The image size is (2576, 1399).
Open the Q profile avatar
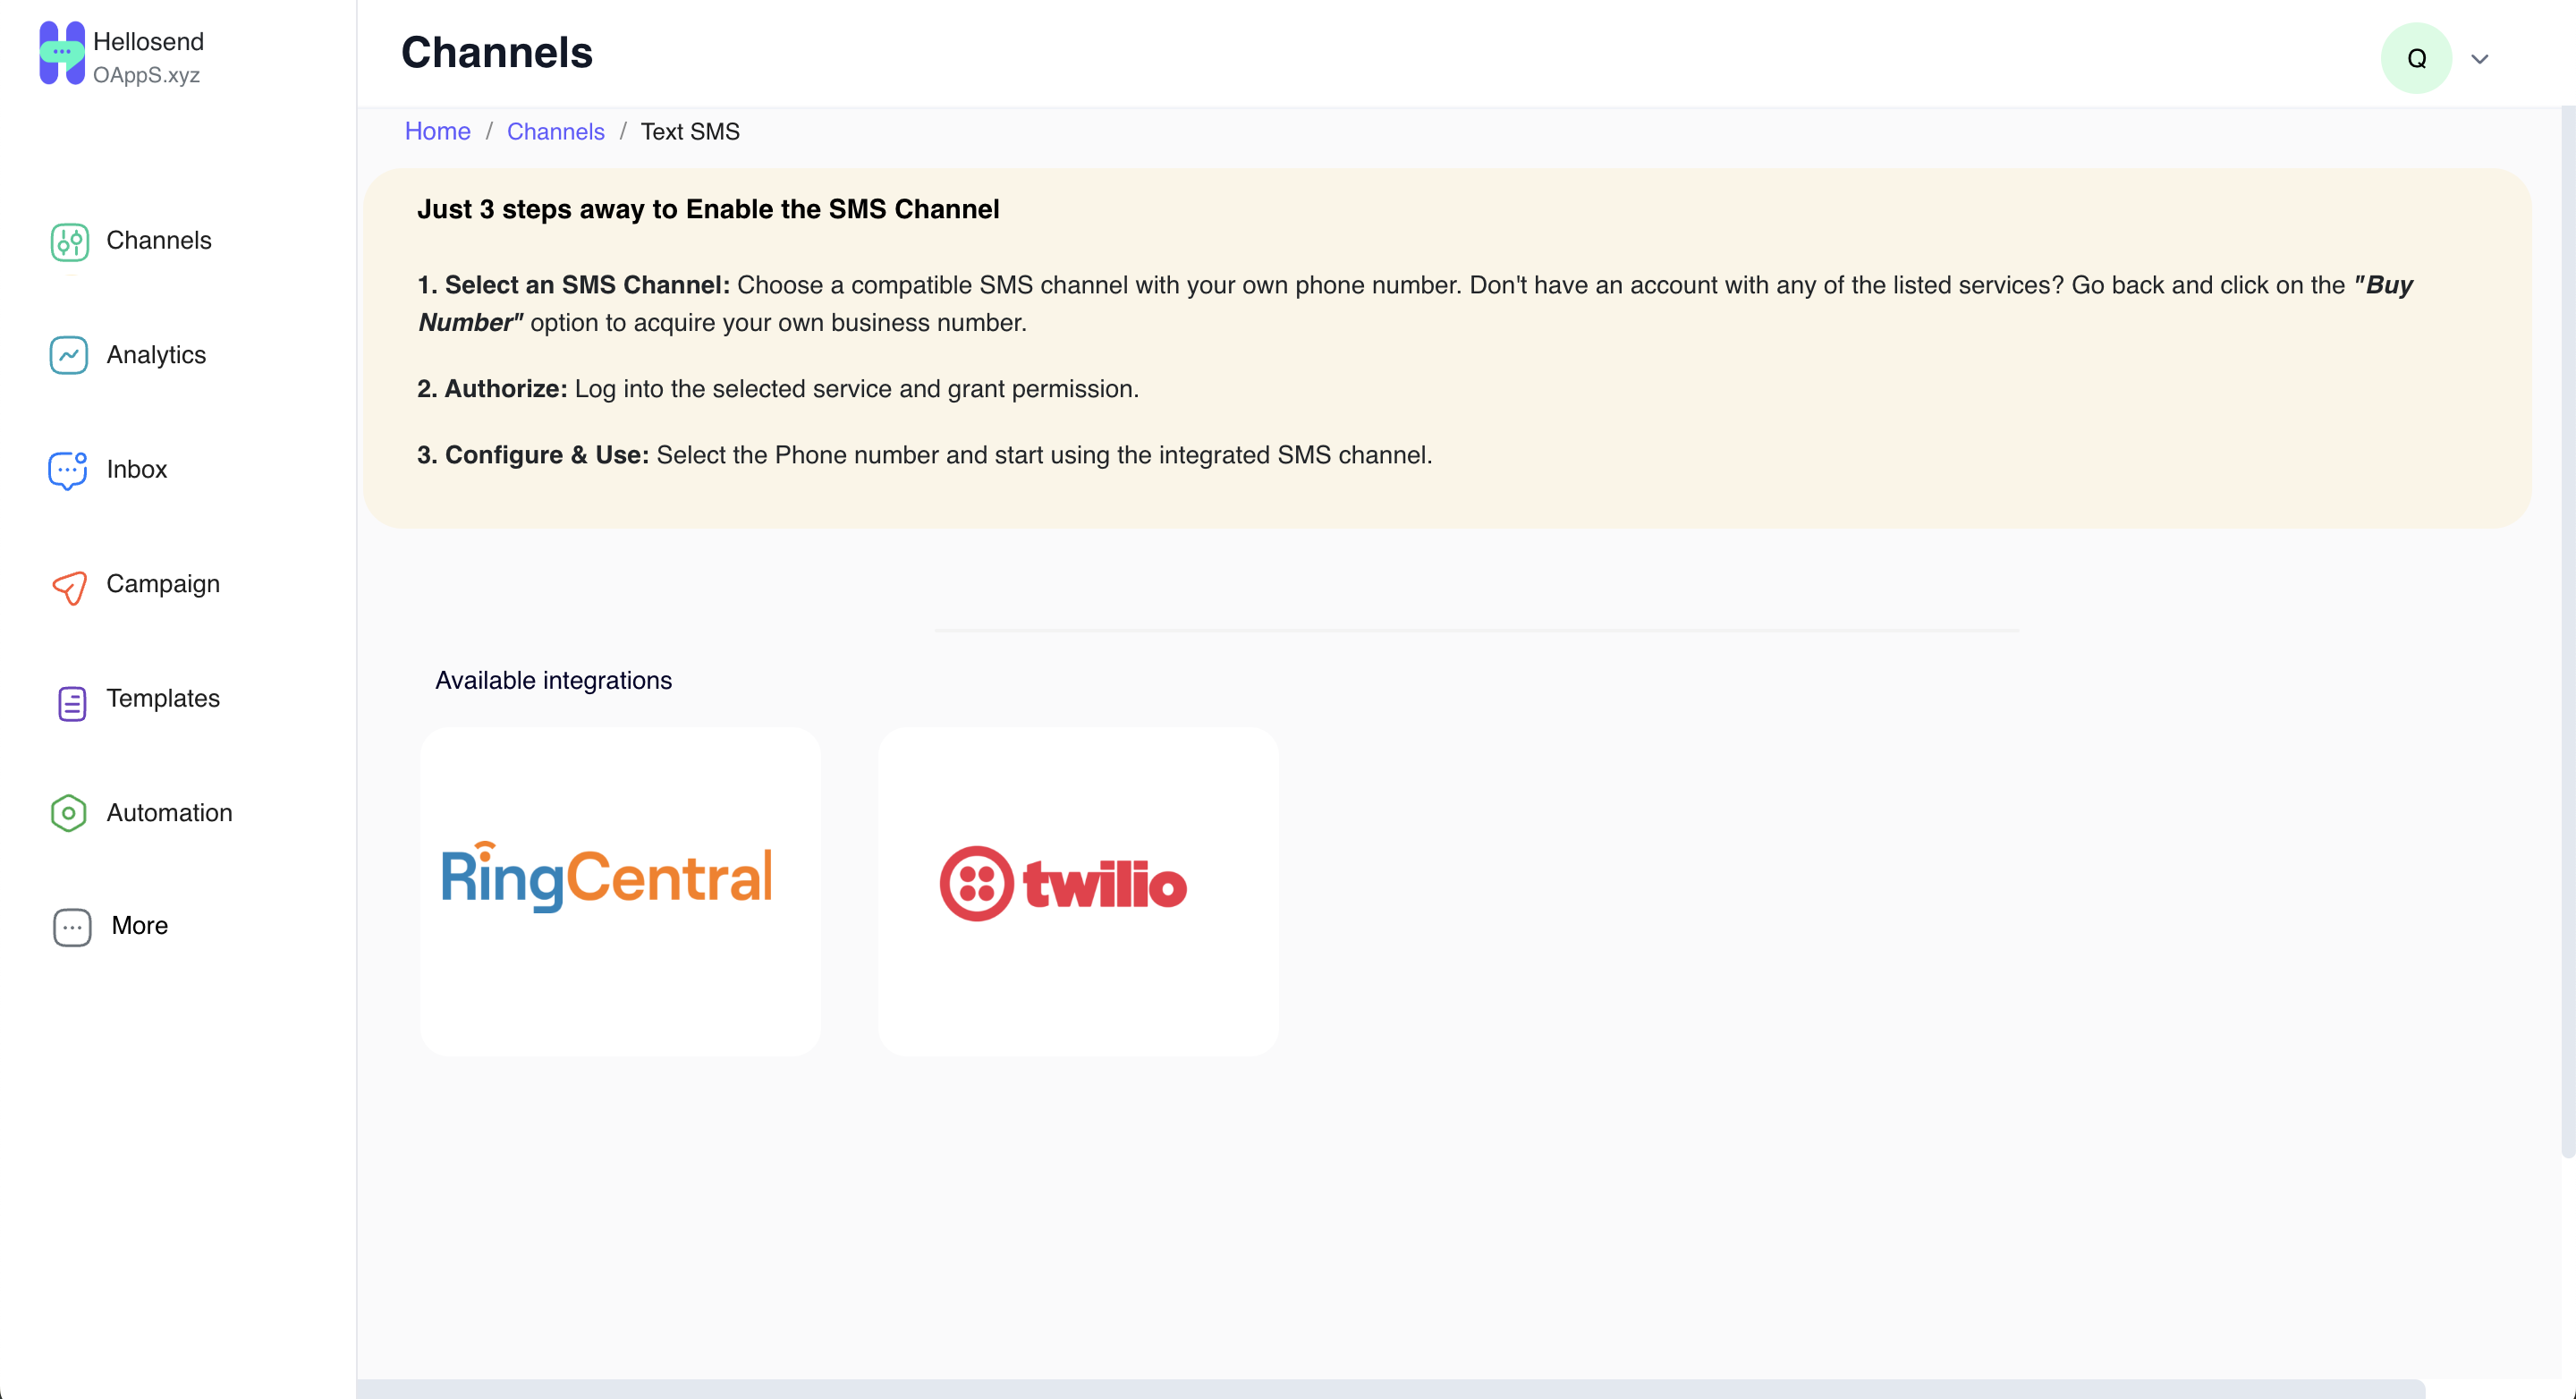click(2416, 58)
